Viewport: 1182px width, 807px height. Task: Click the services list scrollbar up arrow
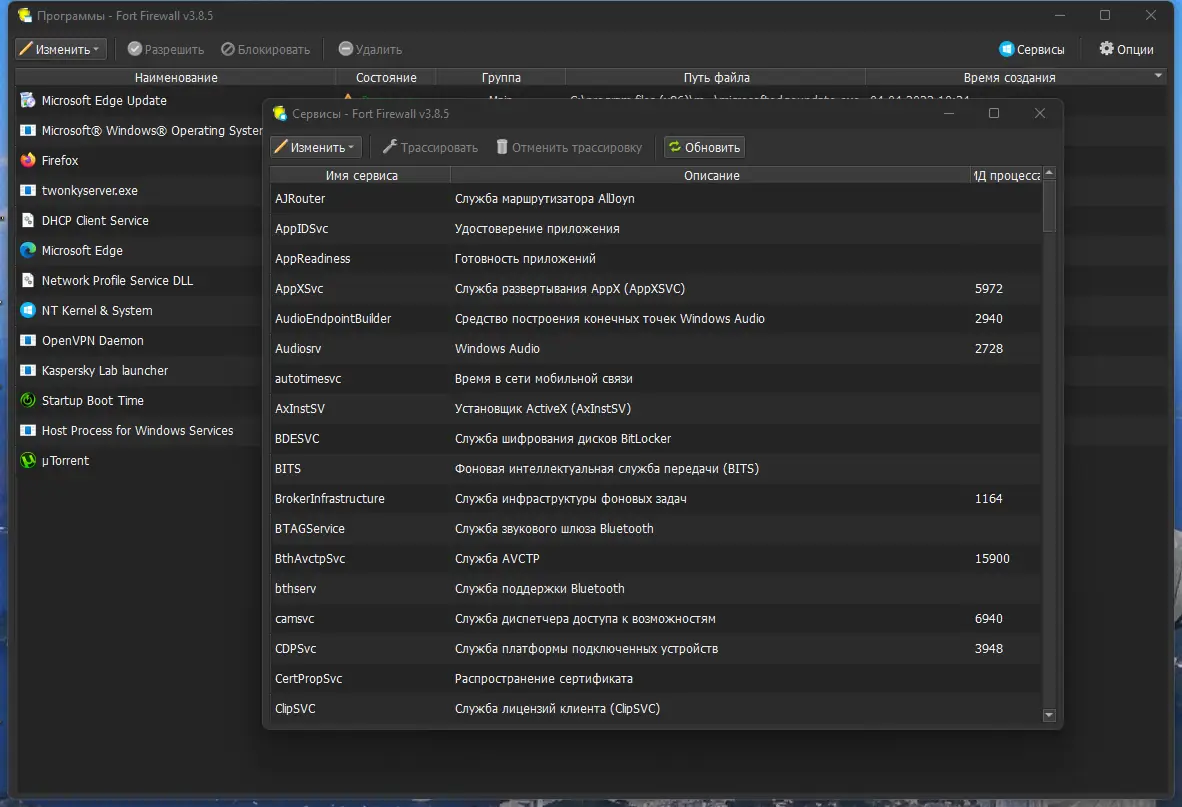(x=1049, y=173)
